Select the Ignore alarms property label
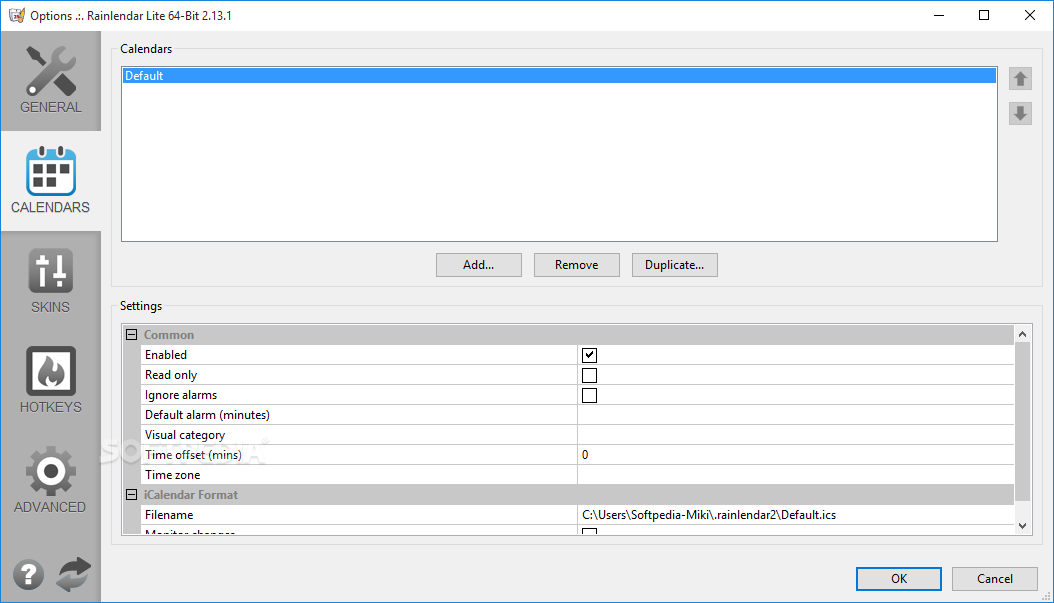Screen dimensions: 1054x603 coord(181,395)
